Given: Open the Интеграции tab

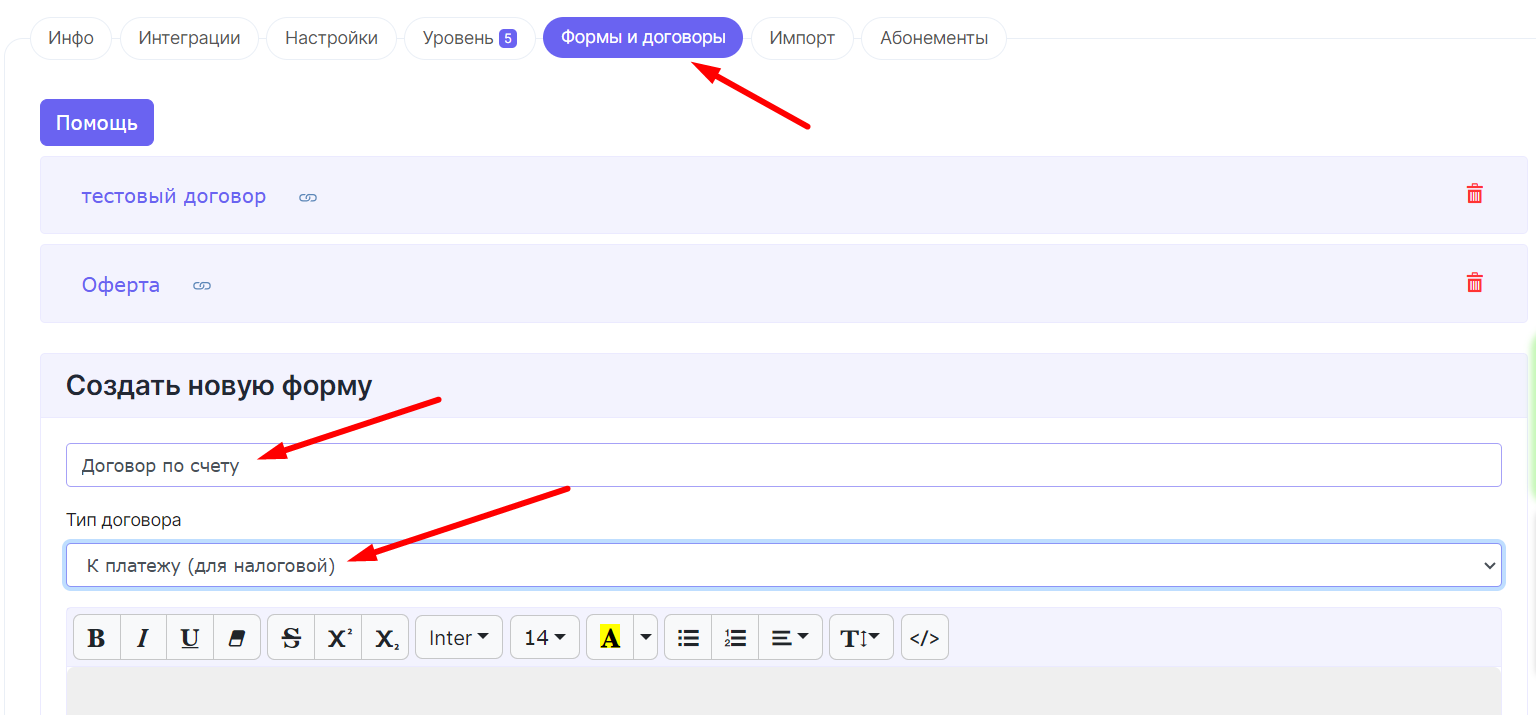Looking at the screenshot, I should click(189, 39).
